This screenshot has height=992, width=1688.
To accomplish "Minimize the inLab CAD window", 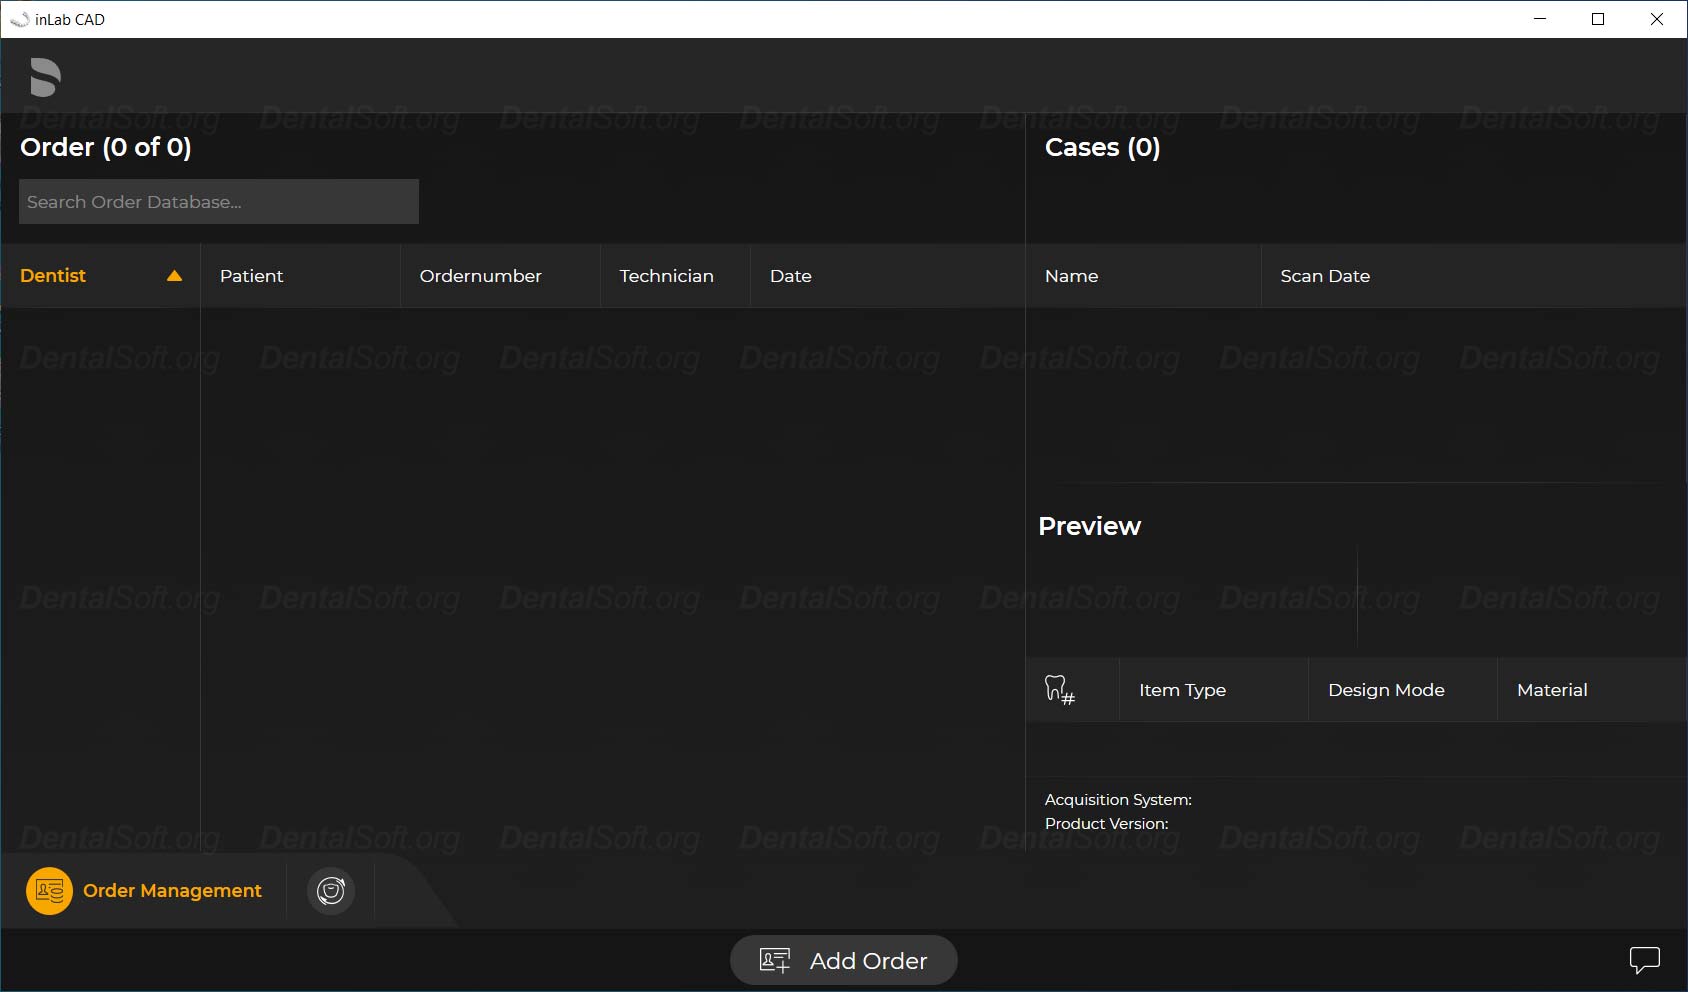I will (1540, 19).
